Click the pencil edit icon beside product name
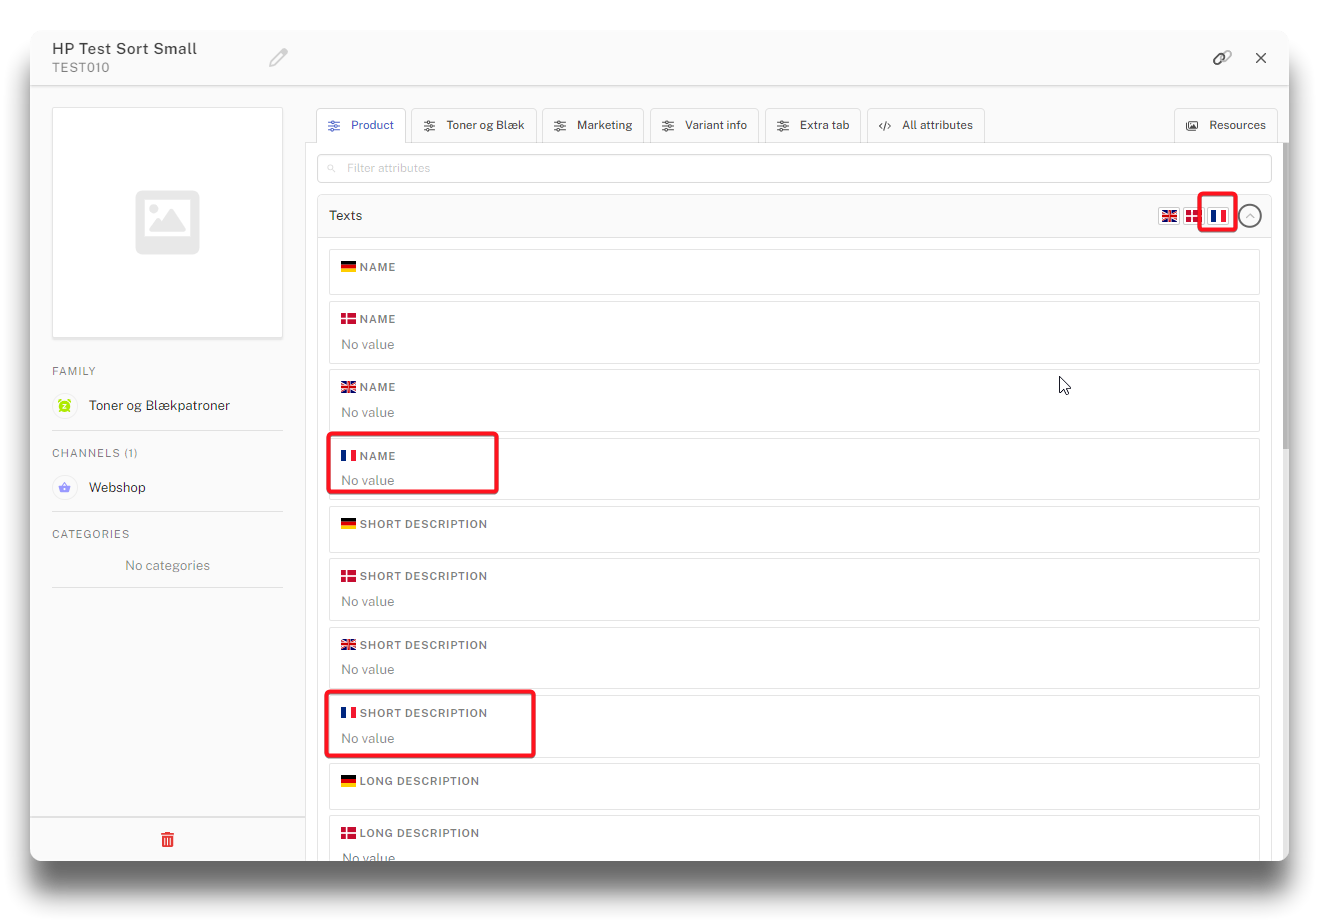The height and width of the screenshot is (923, 1319). click(278, 58)
